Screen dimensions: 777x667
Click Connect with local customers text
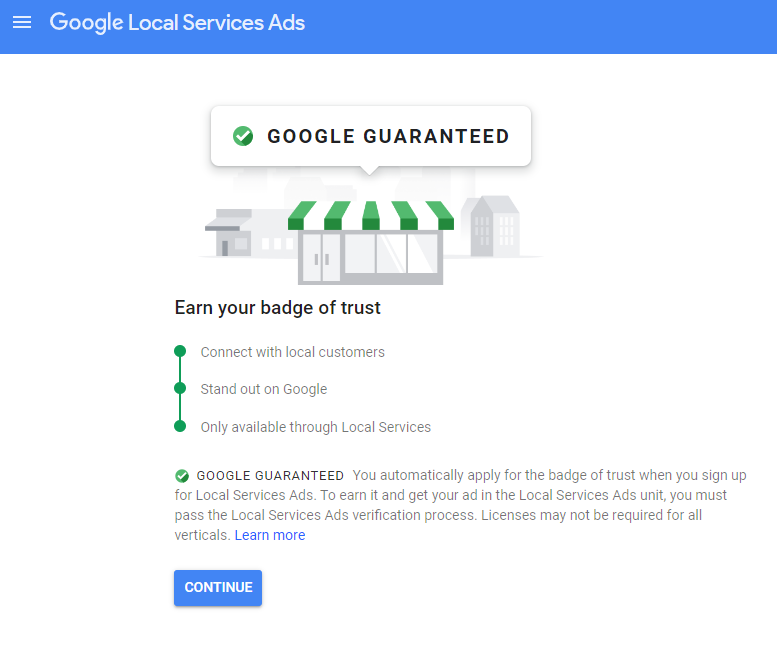coord(292,352)
